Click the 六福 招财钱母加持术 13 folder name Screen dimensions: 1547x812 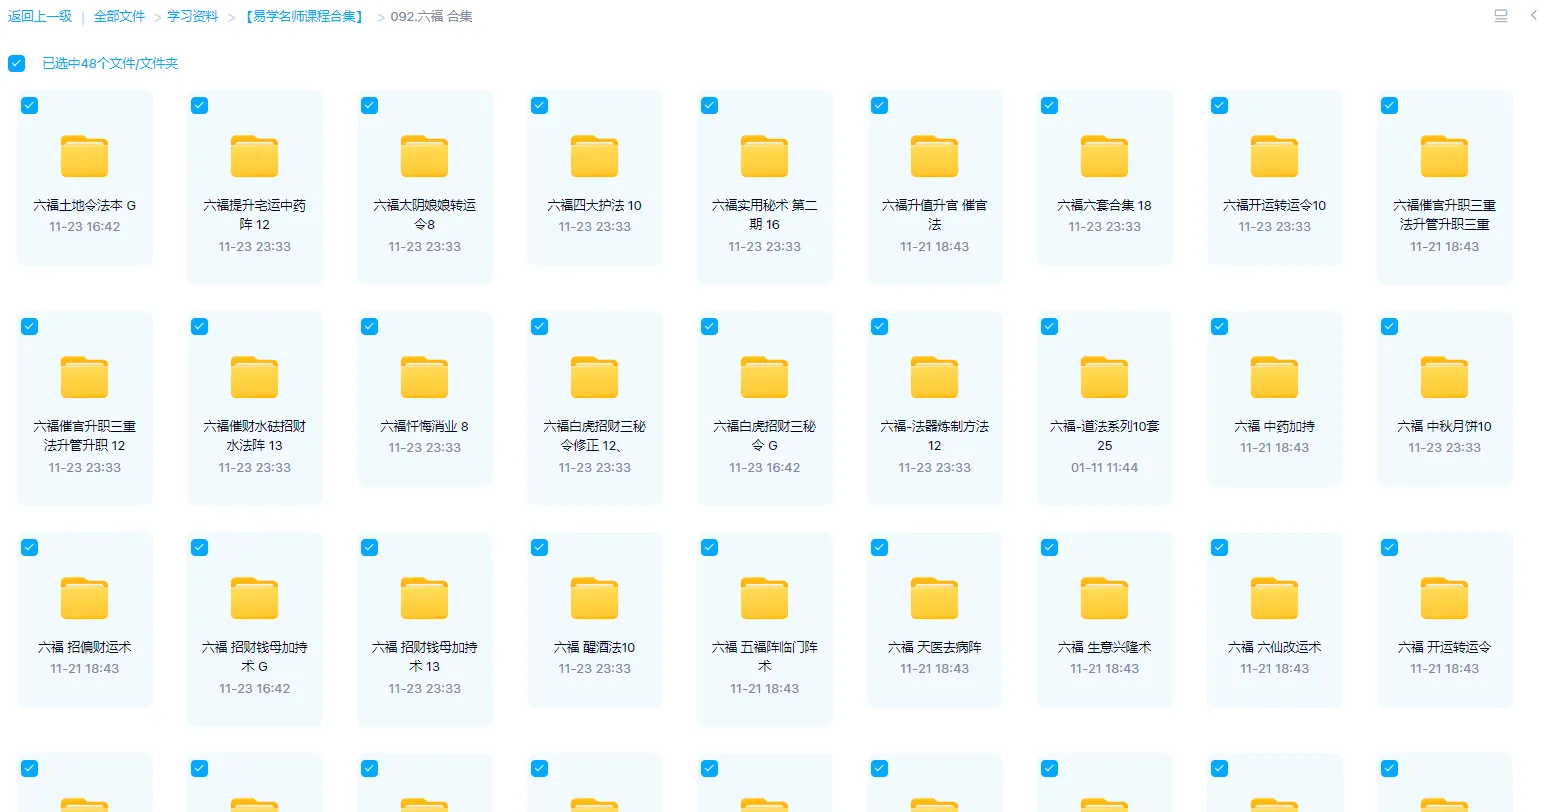(x=425, y=657)
